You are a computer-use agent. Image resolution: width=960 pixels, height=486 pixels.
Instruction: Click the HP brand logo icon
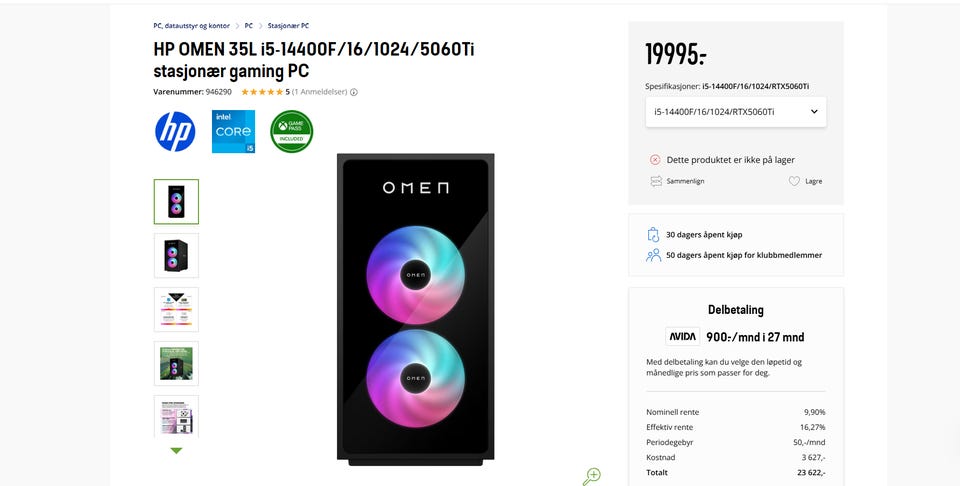[175, 132]
